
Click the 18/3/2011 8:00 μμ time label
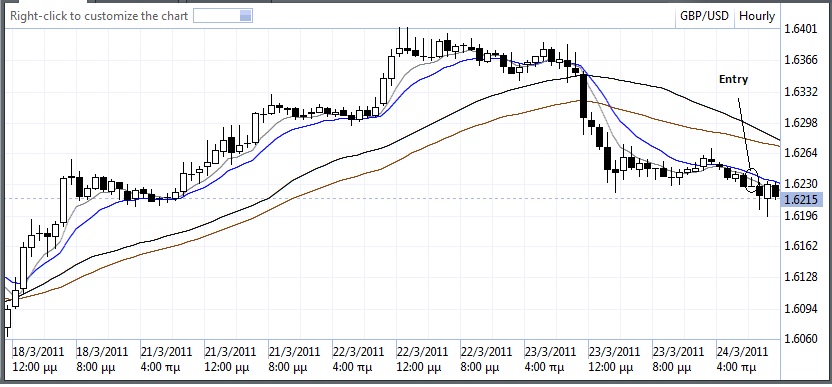[102, 359]
